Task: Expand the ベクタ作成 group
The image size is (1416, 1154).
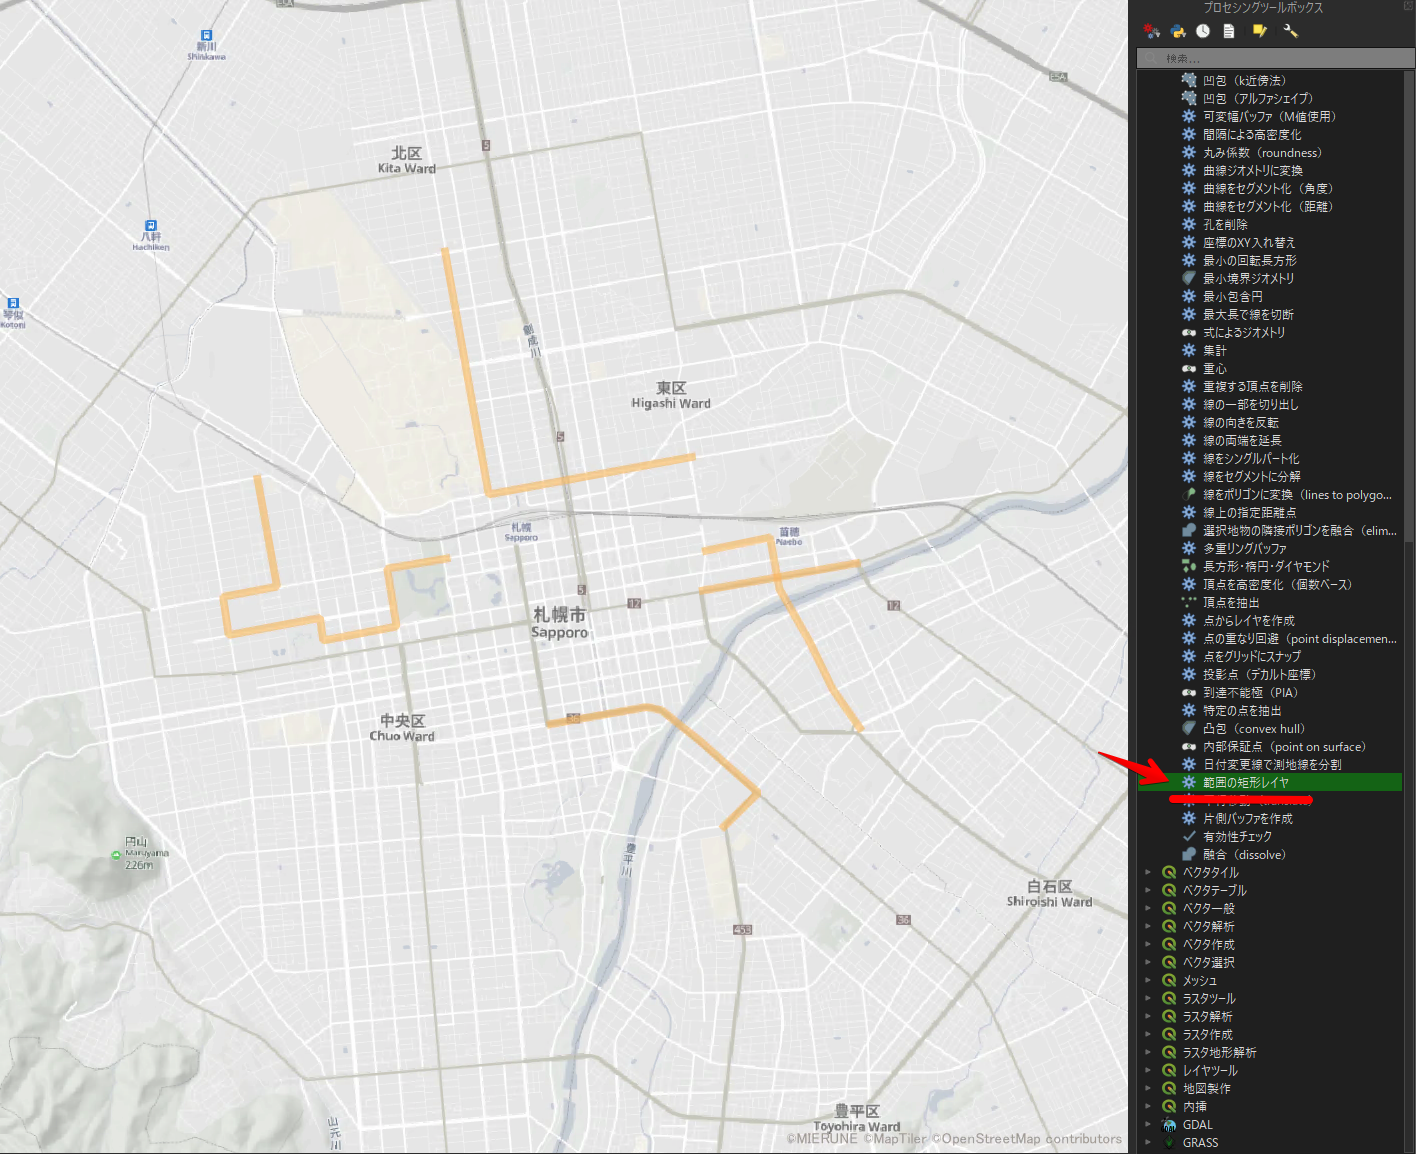Action: pos(1148,944)
